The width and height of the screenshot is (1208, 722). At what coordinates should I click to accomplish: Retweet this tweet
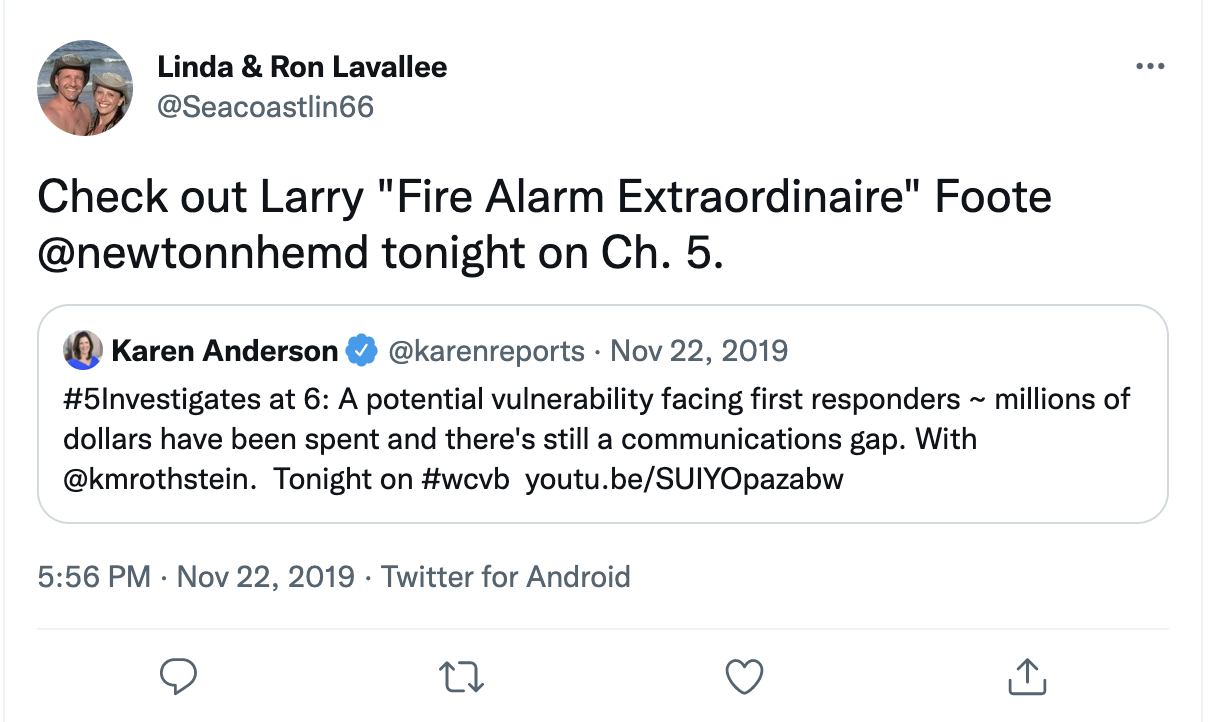point(462,677)
